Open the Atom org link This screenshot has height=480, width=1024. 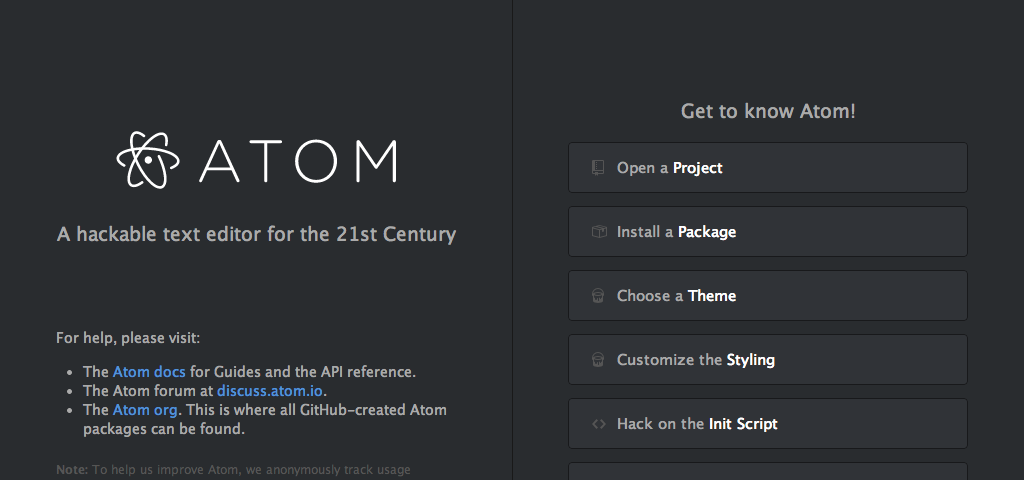pos(144,410)
